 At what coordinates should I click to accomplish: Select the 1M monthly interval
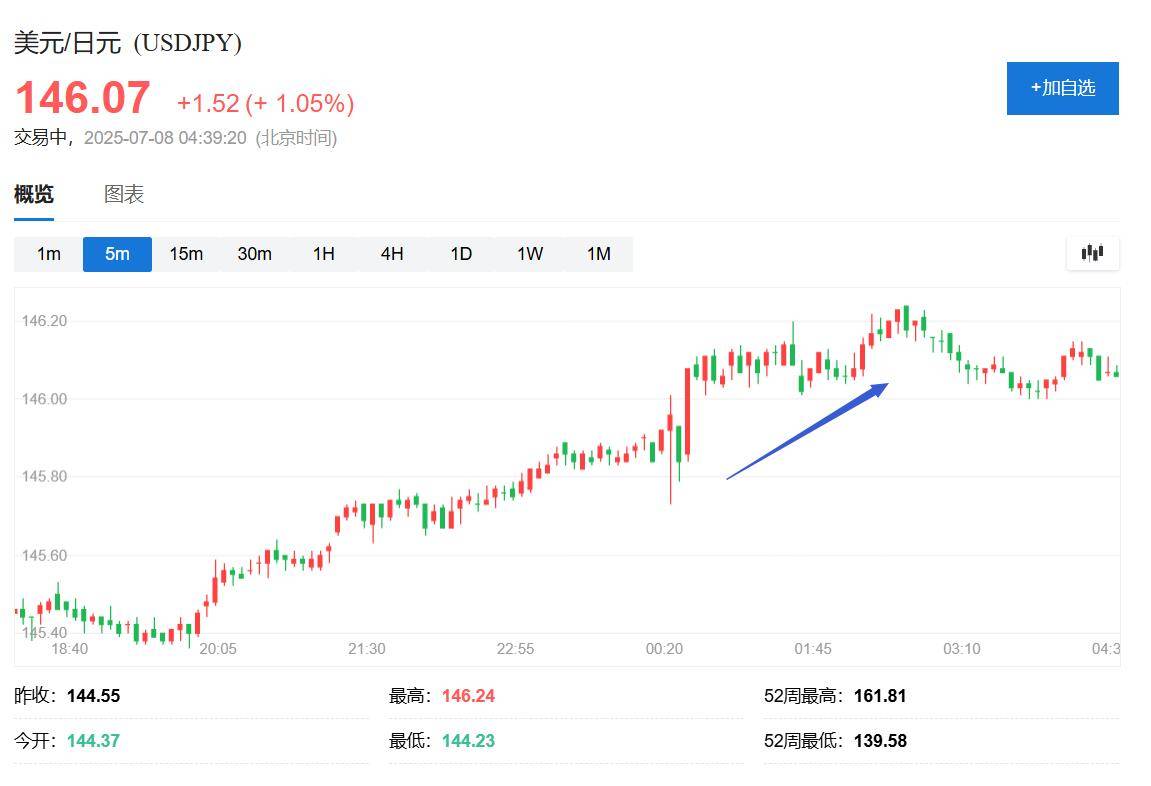pyautogui.click(x=599, y=254)
